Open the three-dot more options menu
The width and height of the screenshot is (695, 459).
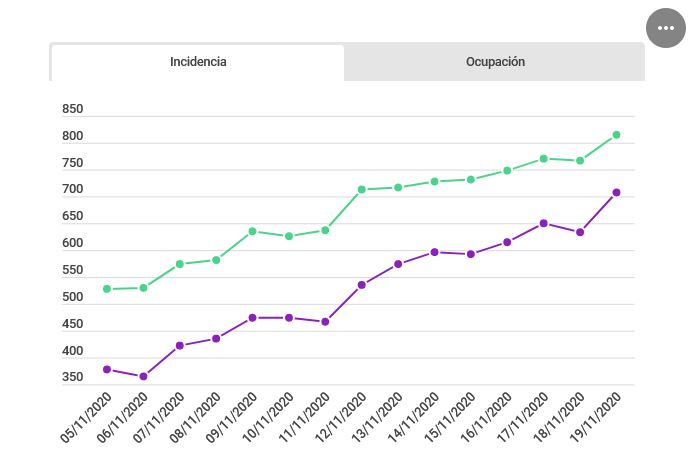[x=666, y=28]
